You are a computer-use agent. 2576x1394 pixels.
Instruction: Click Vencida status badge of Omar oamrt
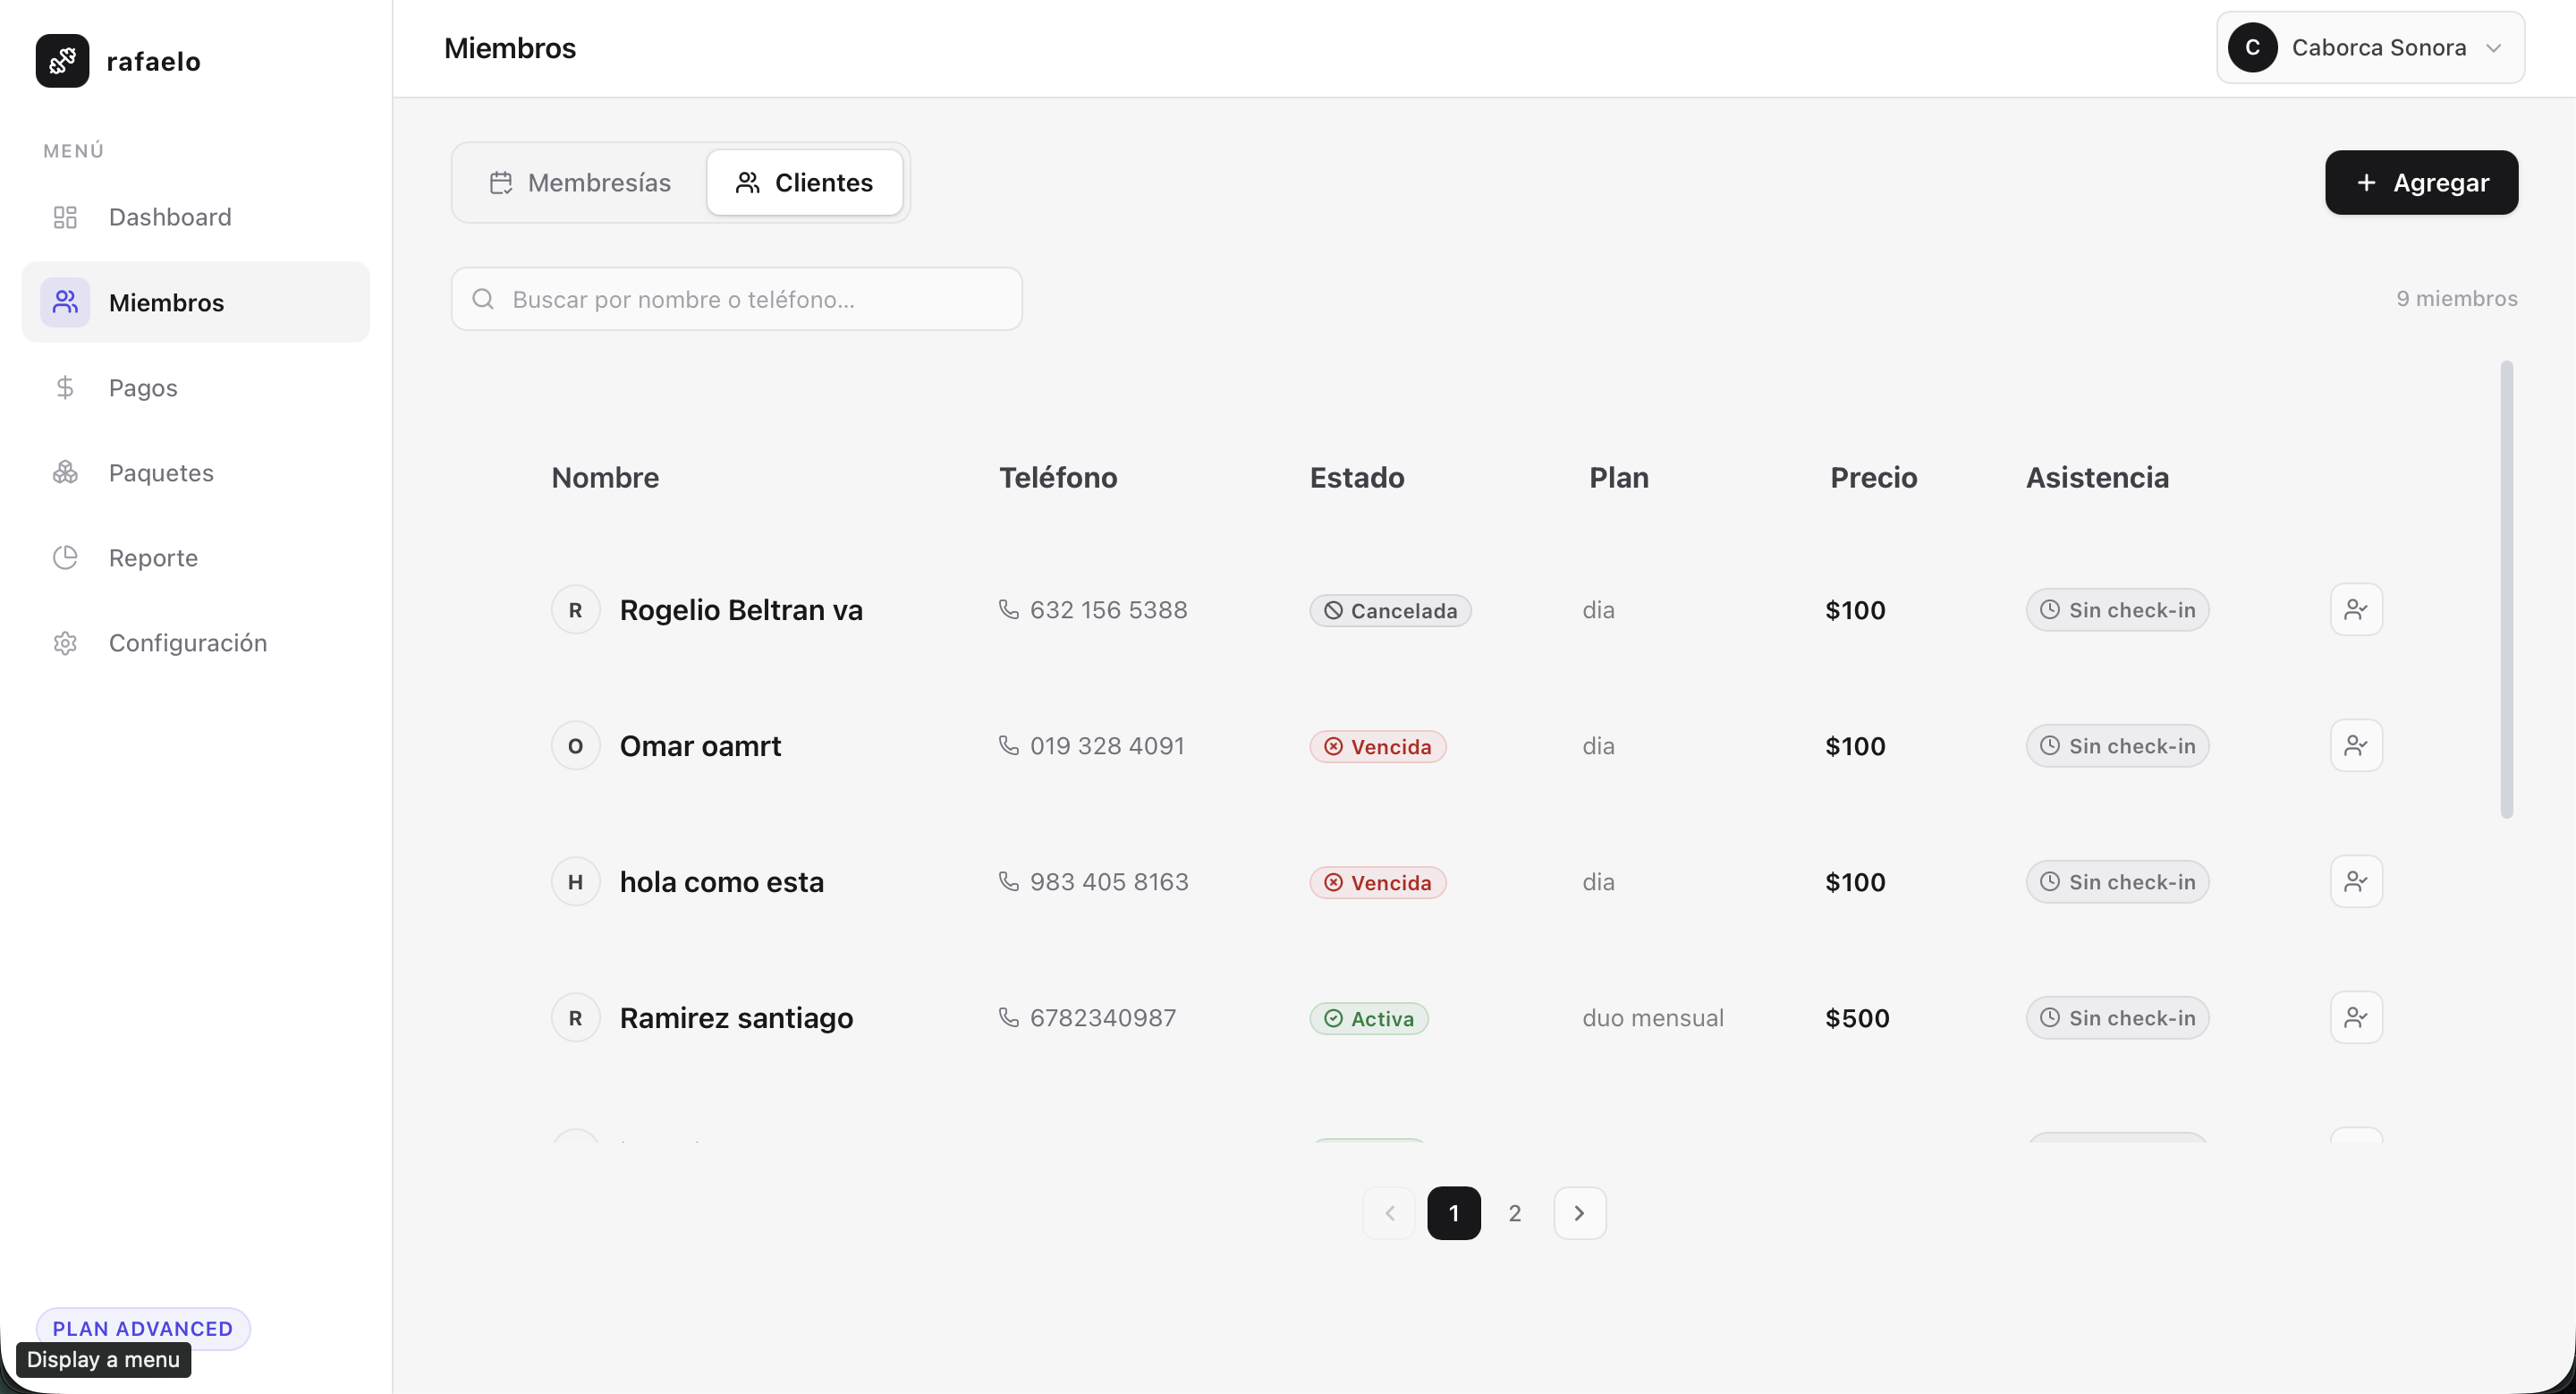[x=1378, y=747]
